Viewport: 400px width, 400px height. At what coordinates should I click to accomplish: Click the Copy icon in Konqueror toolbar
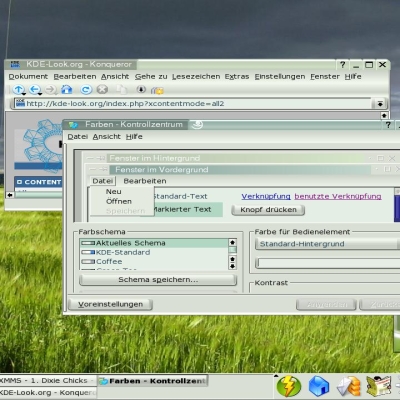pos(121,89)
